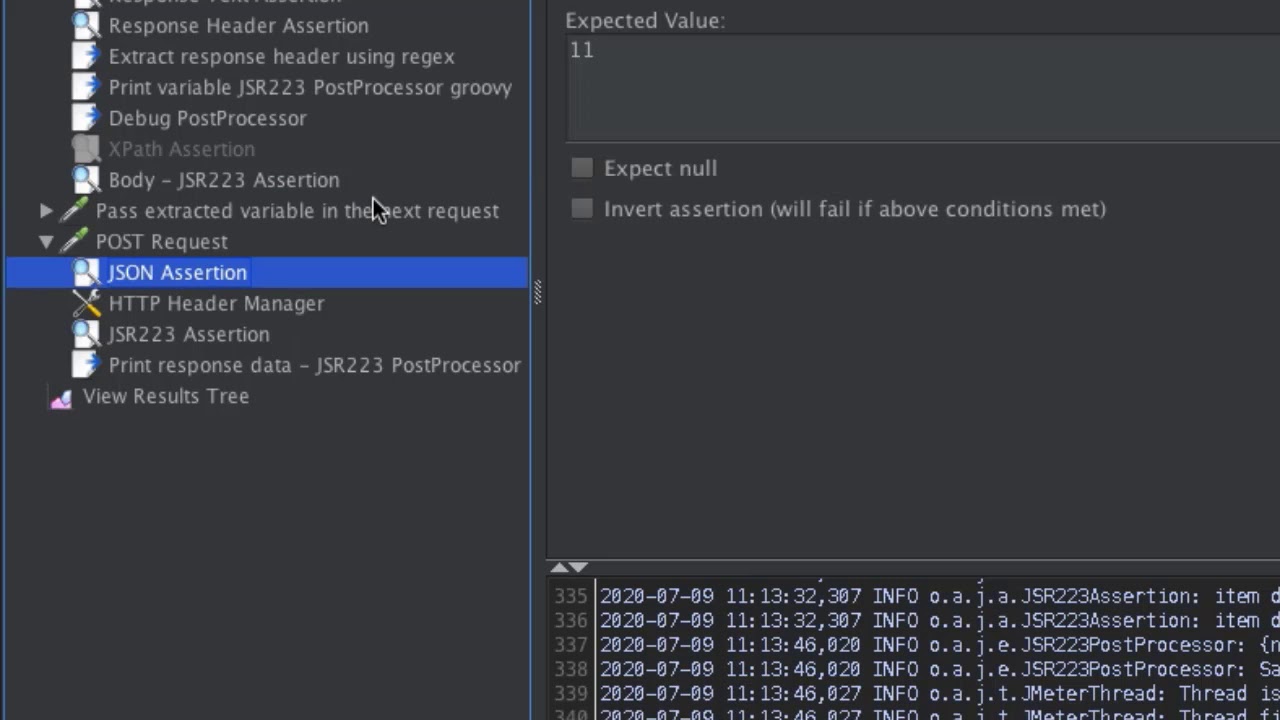This screenshot has height=720, width=1280.
Task: Select Print variable JSR223 PostProcessor groovy
Action: 310,88
